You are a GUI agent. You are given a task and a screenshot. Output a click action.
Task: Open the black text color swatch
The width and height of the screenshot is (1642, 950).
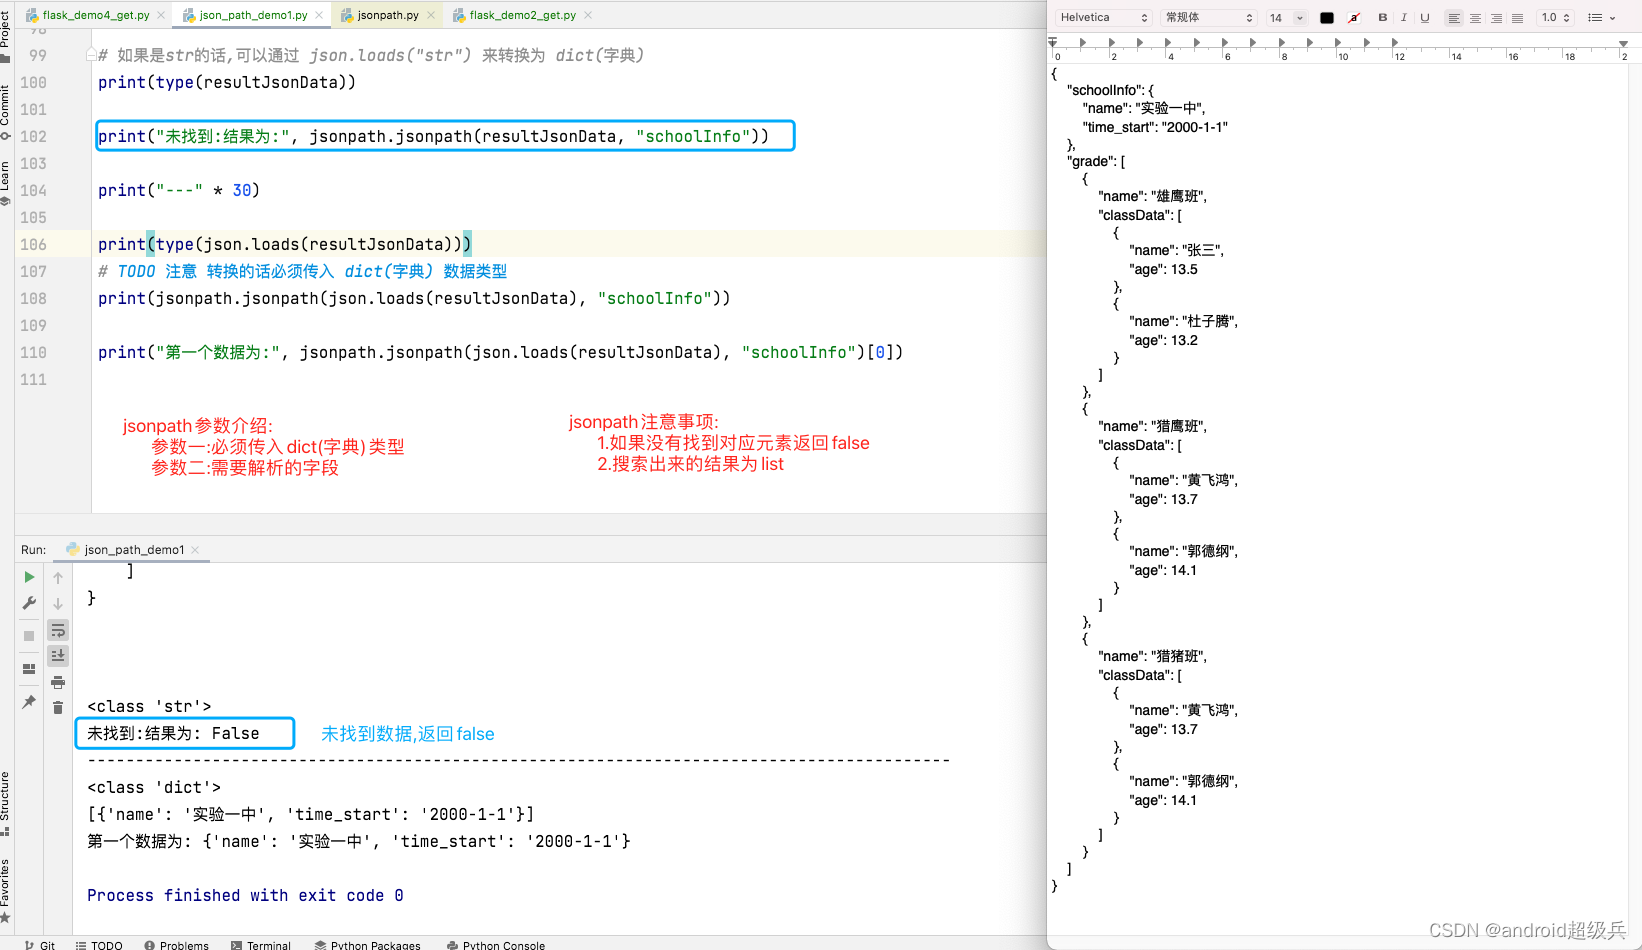click(x=1327, y=18)
